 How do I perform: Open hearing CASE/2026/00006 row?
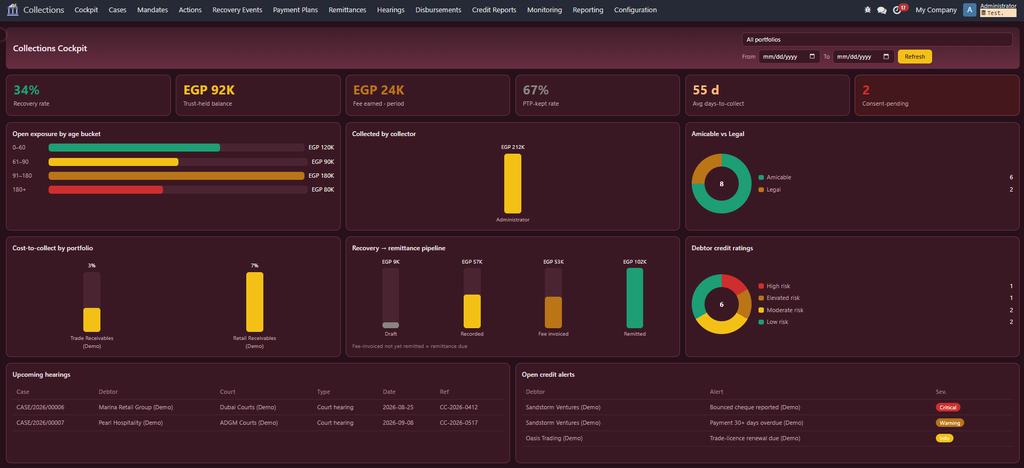pos(259,407)
